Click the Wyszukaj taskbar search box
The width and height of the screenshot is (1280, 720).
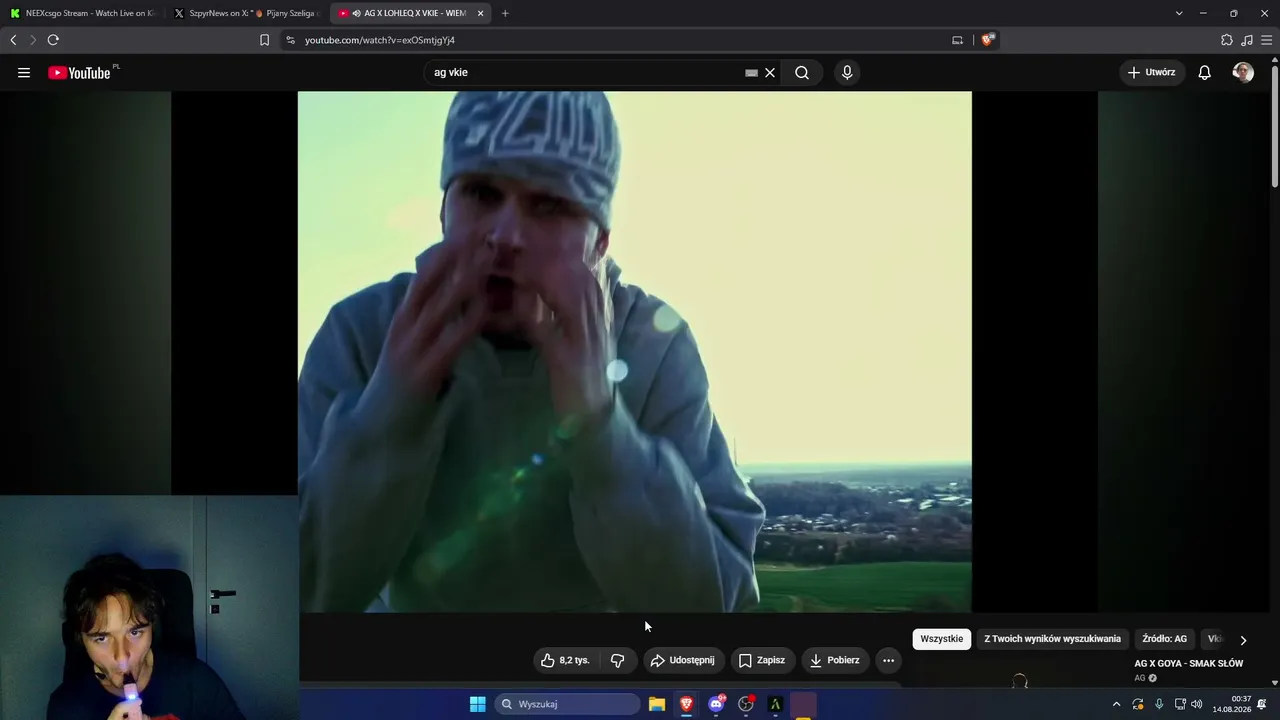[x=568, y=704]
